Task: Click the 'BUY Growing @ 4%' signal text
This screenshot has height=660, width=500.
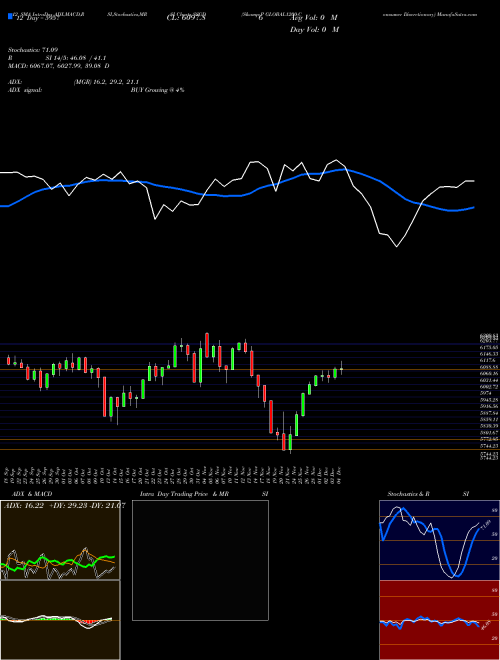Action: [x=157, y=90]
